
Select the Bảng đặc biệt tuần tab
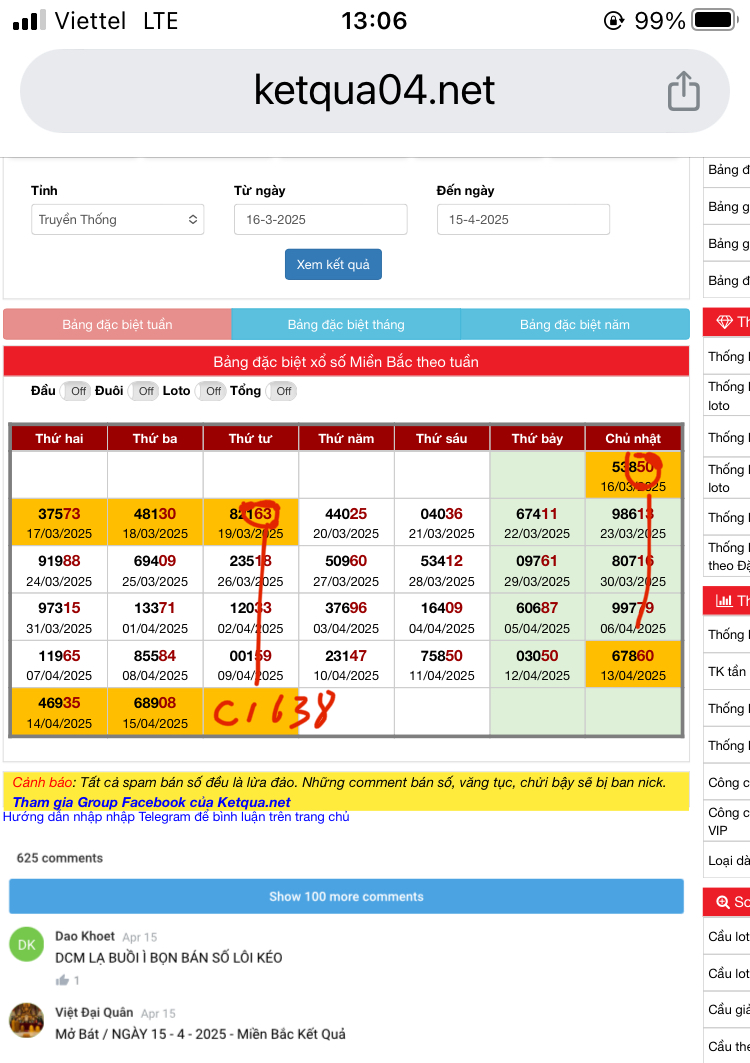(117, 324)
